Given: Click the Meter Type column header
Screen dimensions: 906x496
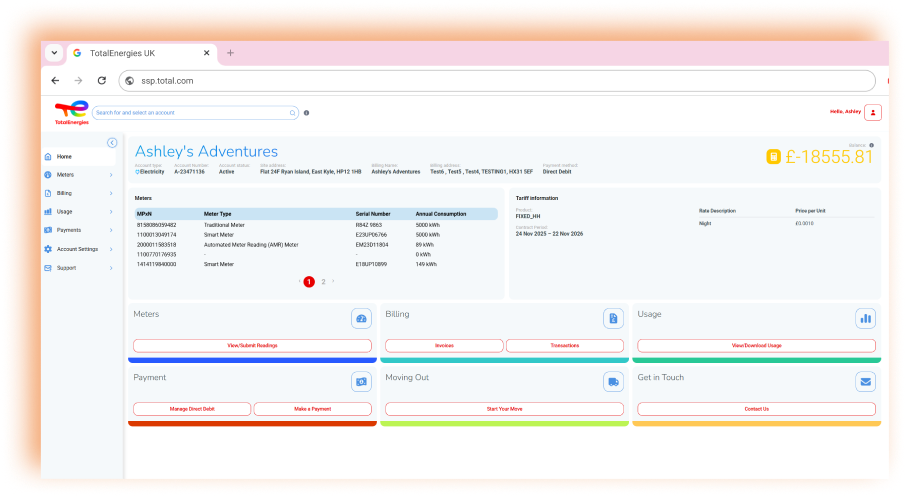Looking at the screenshot, I should pos(217,214).
